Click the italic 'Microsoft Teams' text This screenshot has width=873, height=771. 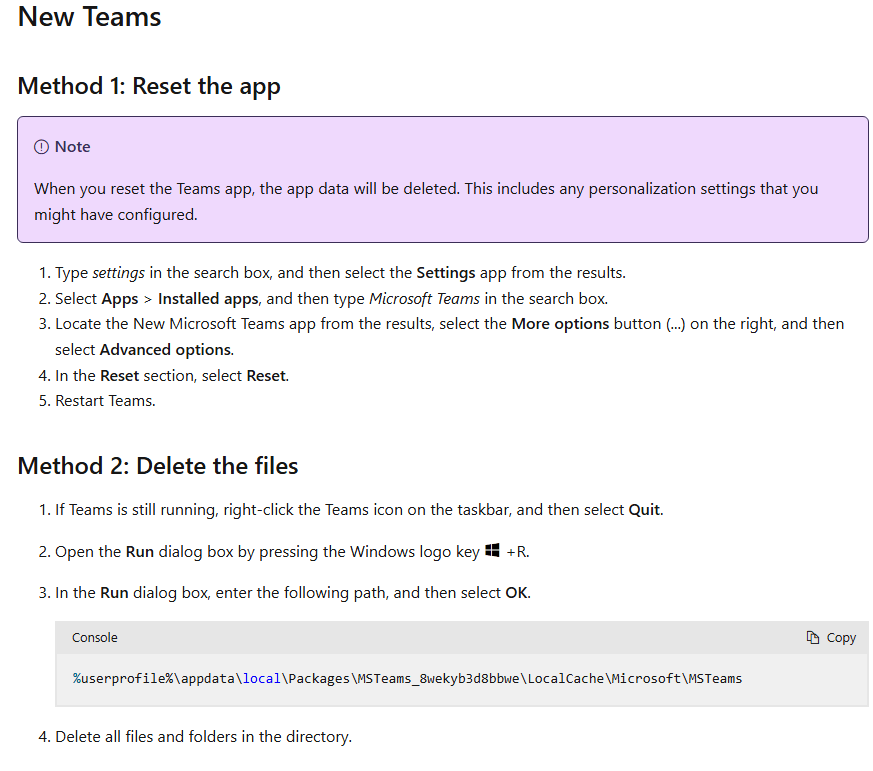(424, 299)
